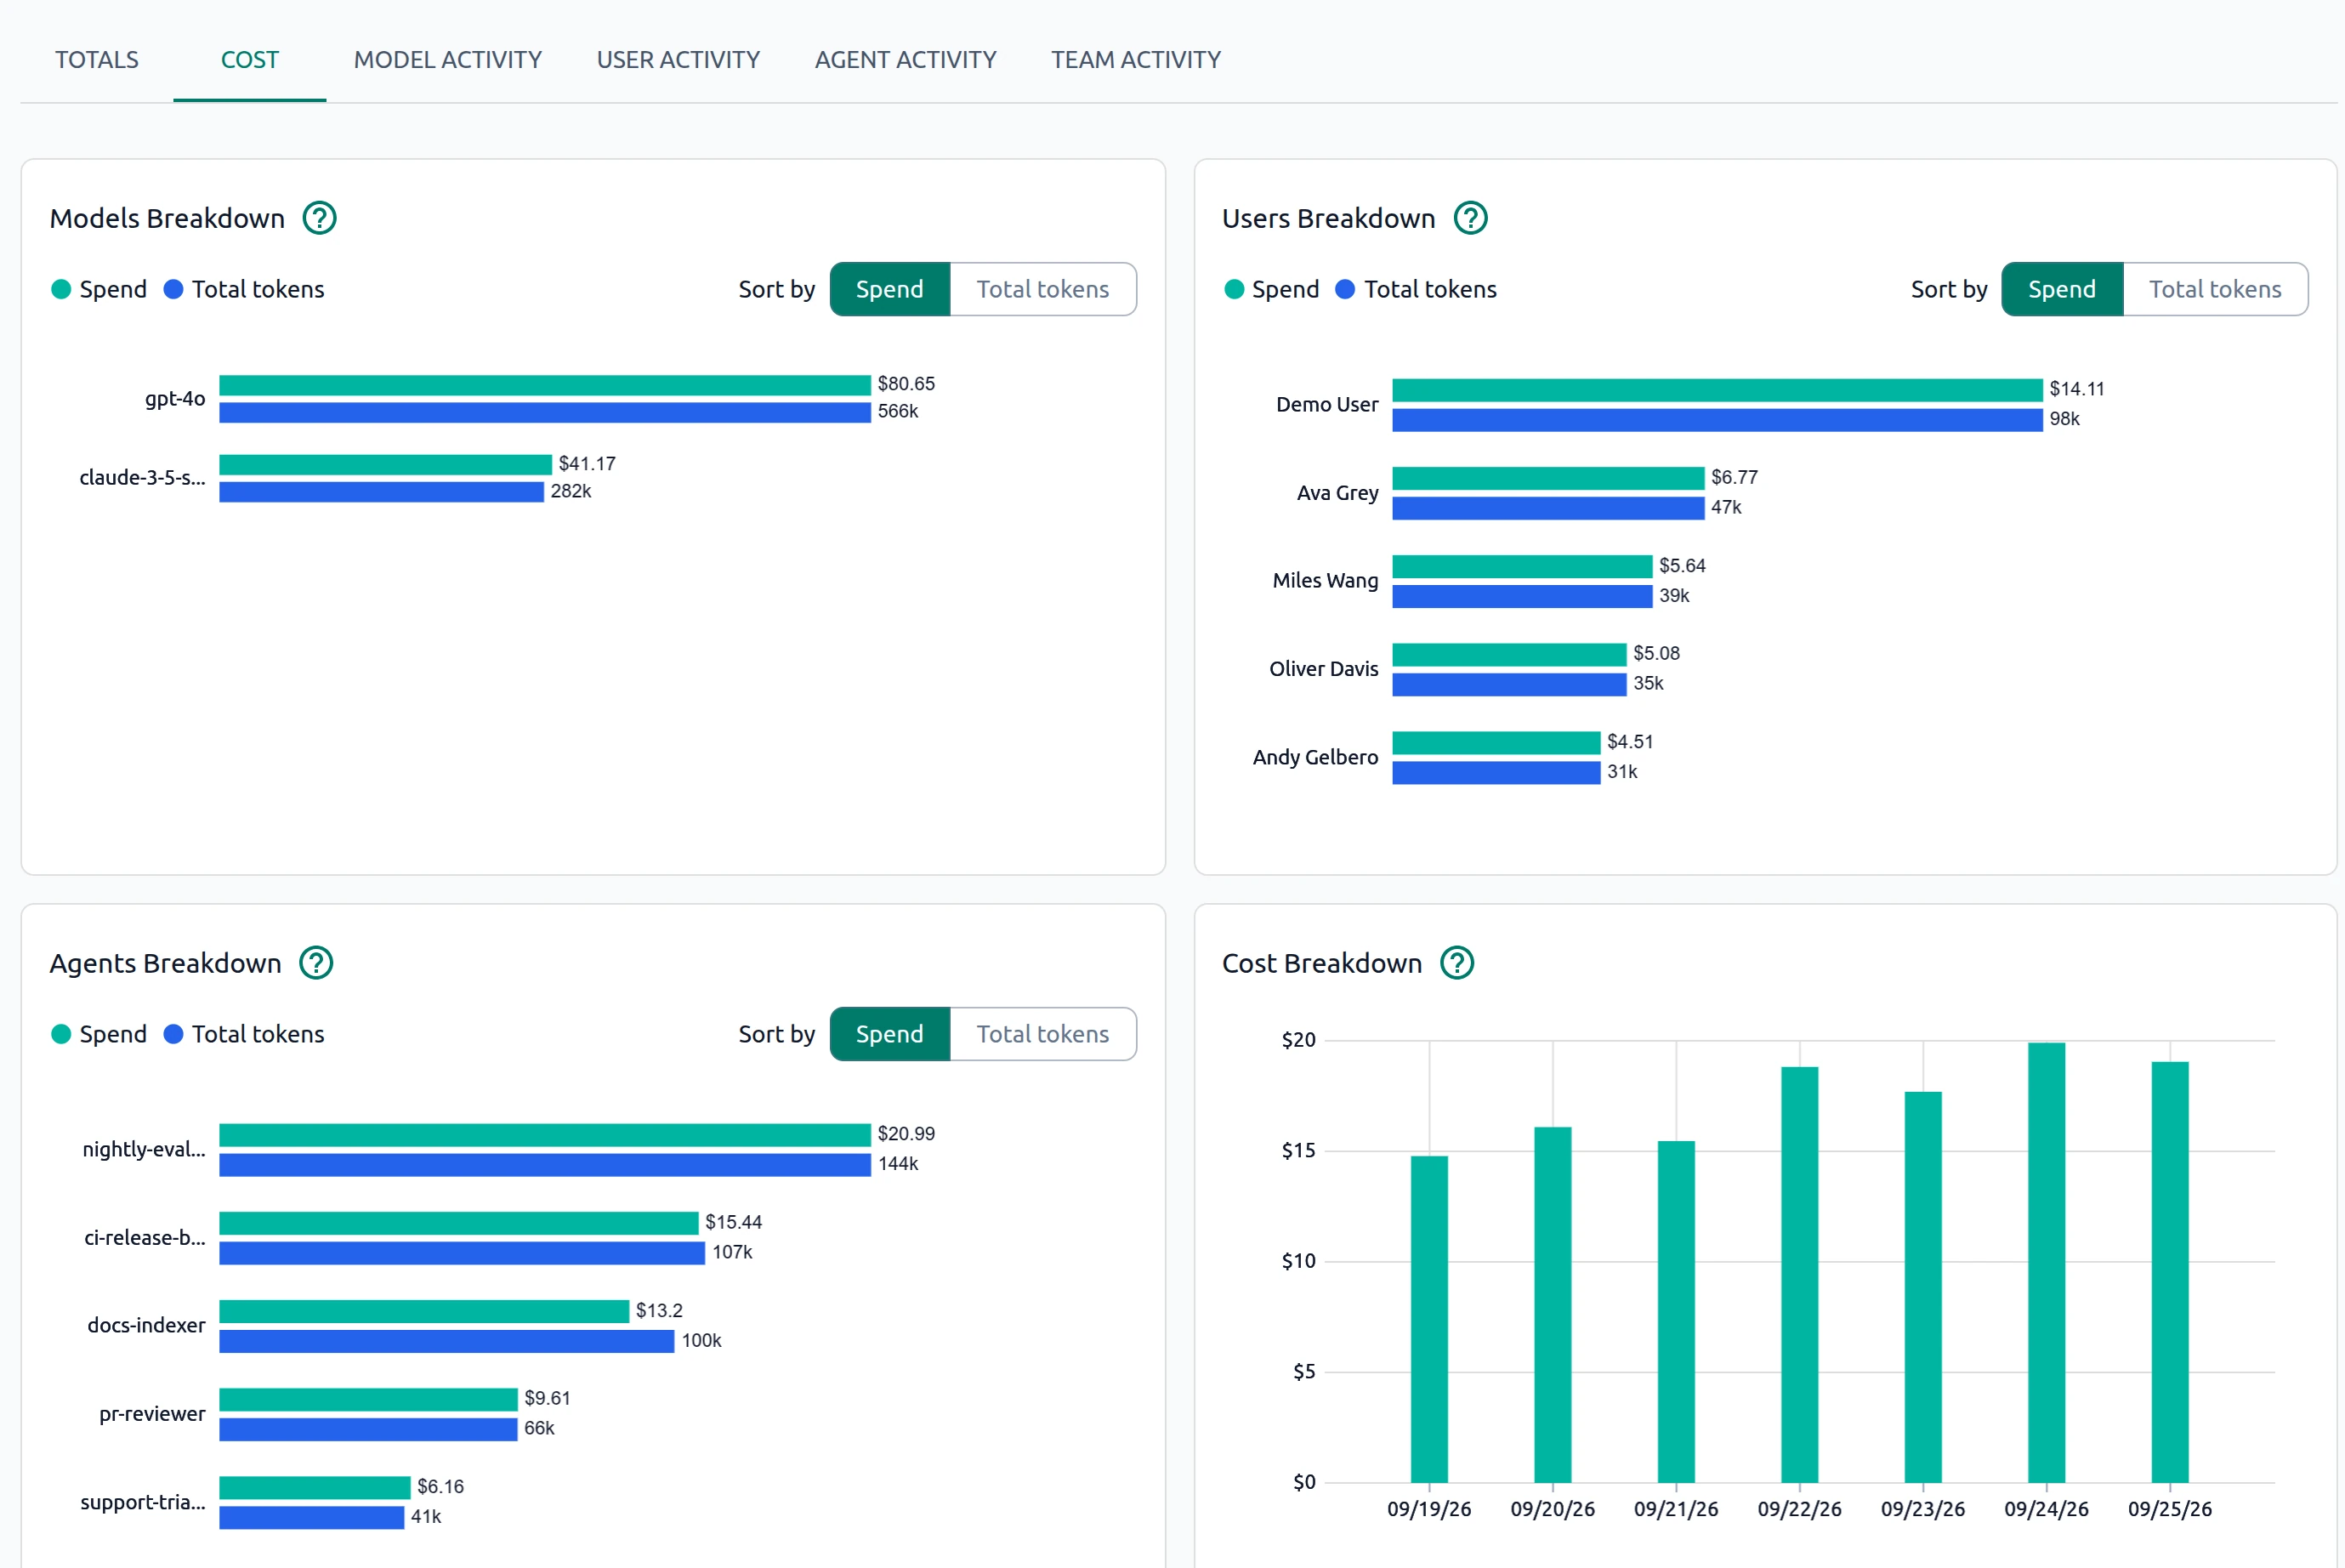Click the 'Oliver Davis' user label
The image size is (2345, 1568).
tap(1323, 669)
